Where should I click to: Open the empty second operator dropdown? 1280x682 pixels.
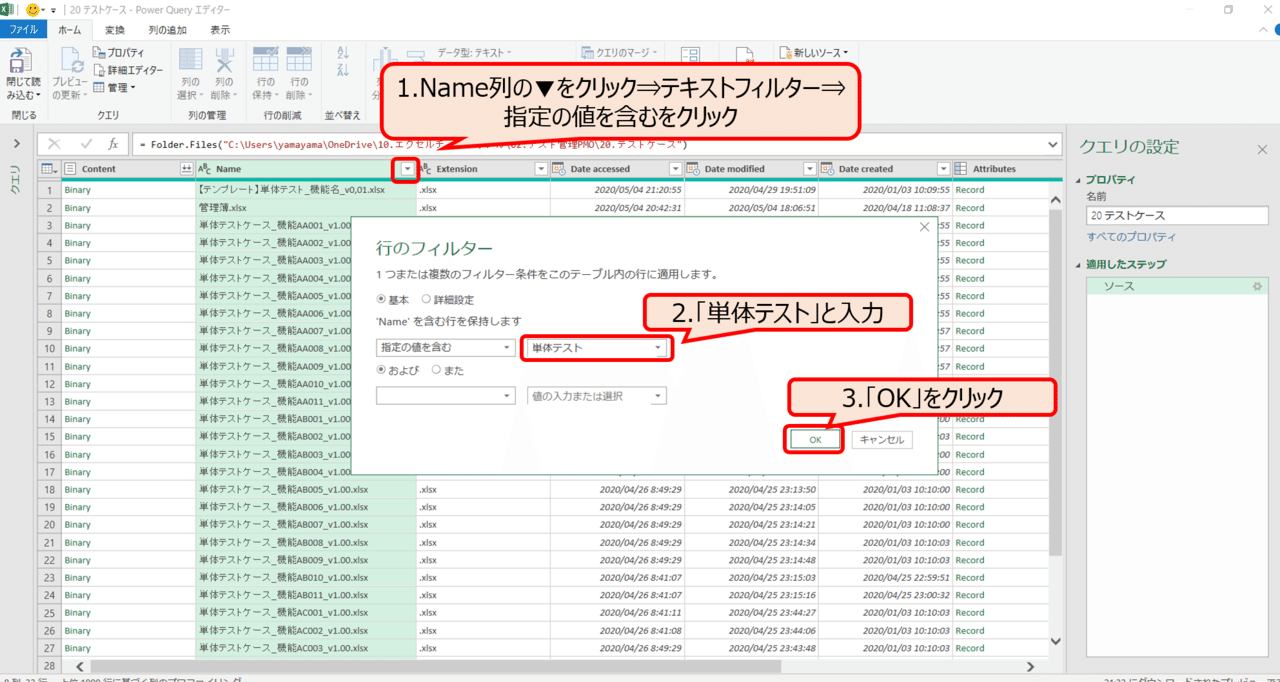point(445,396)
